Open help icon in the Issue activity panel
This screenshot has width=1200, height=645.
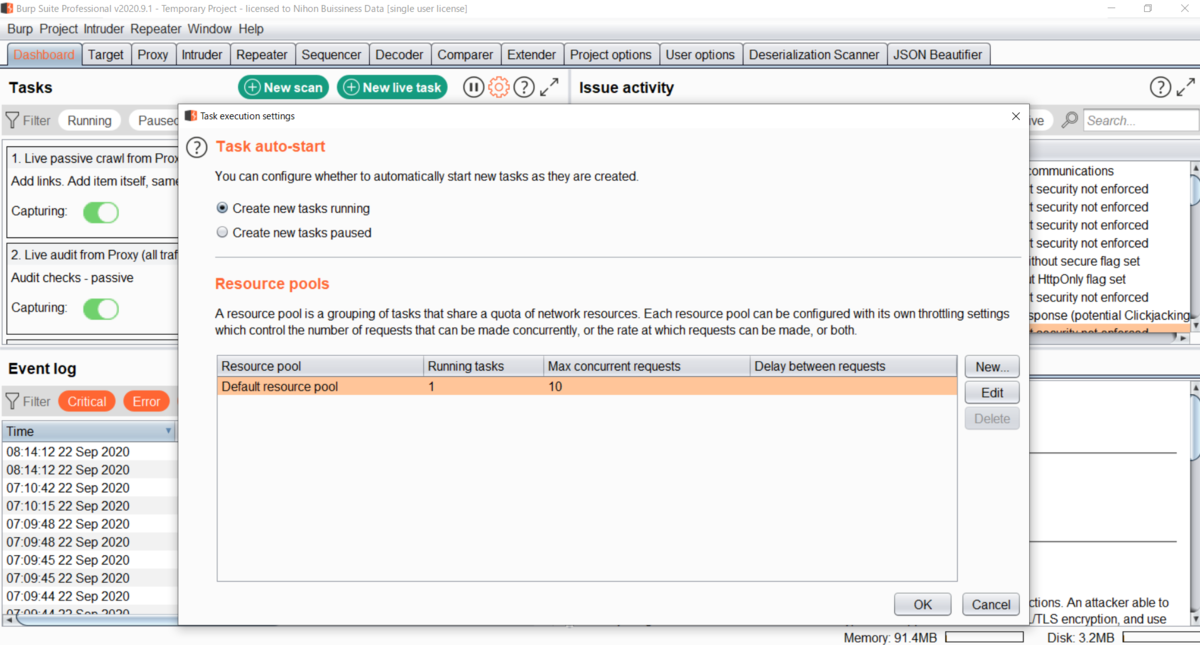pos(1160,88)
